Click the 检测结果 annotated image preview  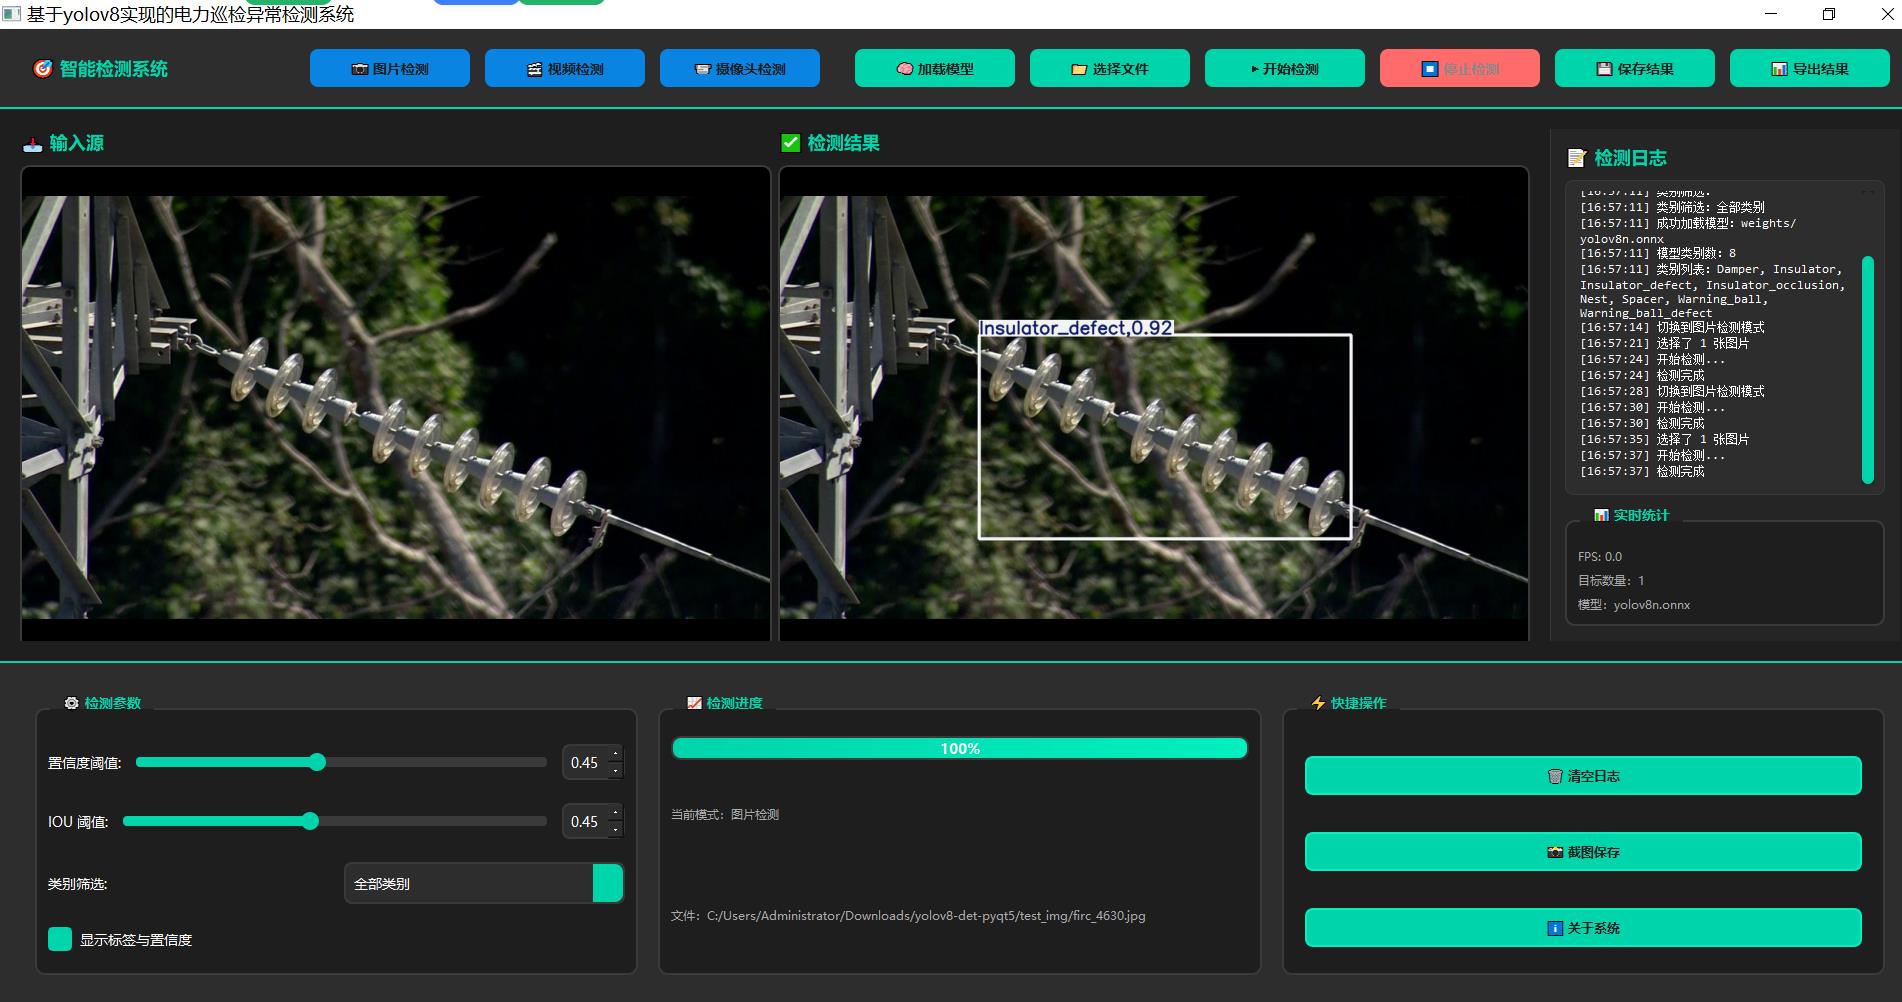(x=1154, y=407)
